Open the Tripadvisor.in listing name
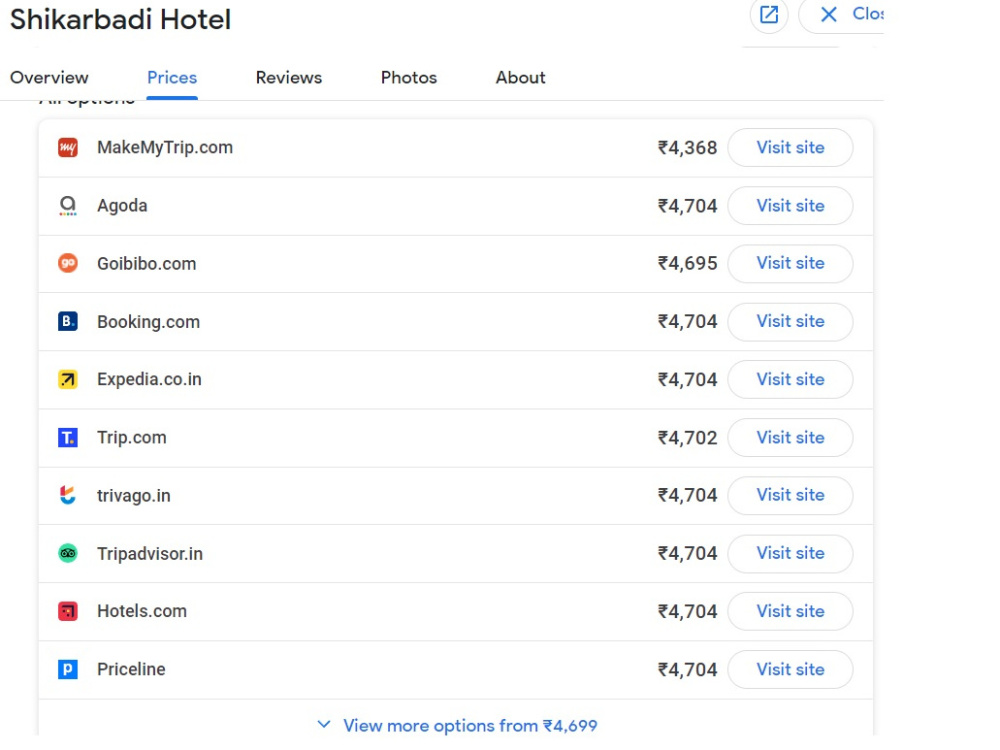This screenshot has height=750, width=1000. tap(150, 554)
